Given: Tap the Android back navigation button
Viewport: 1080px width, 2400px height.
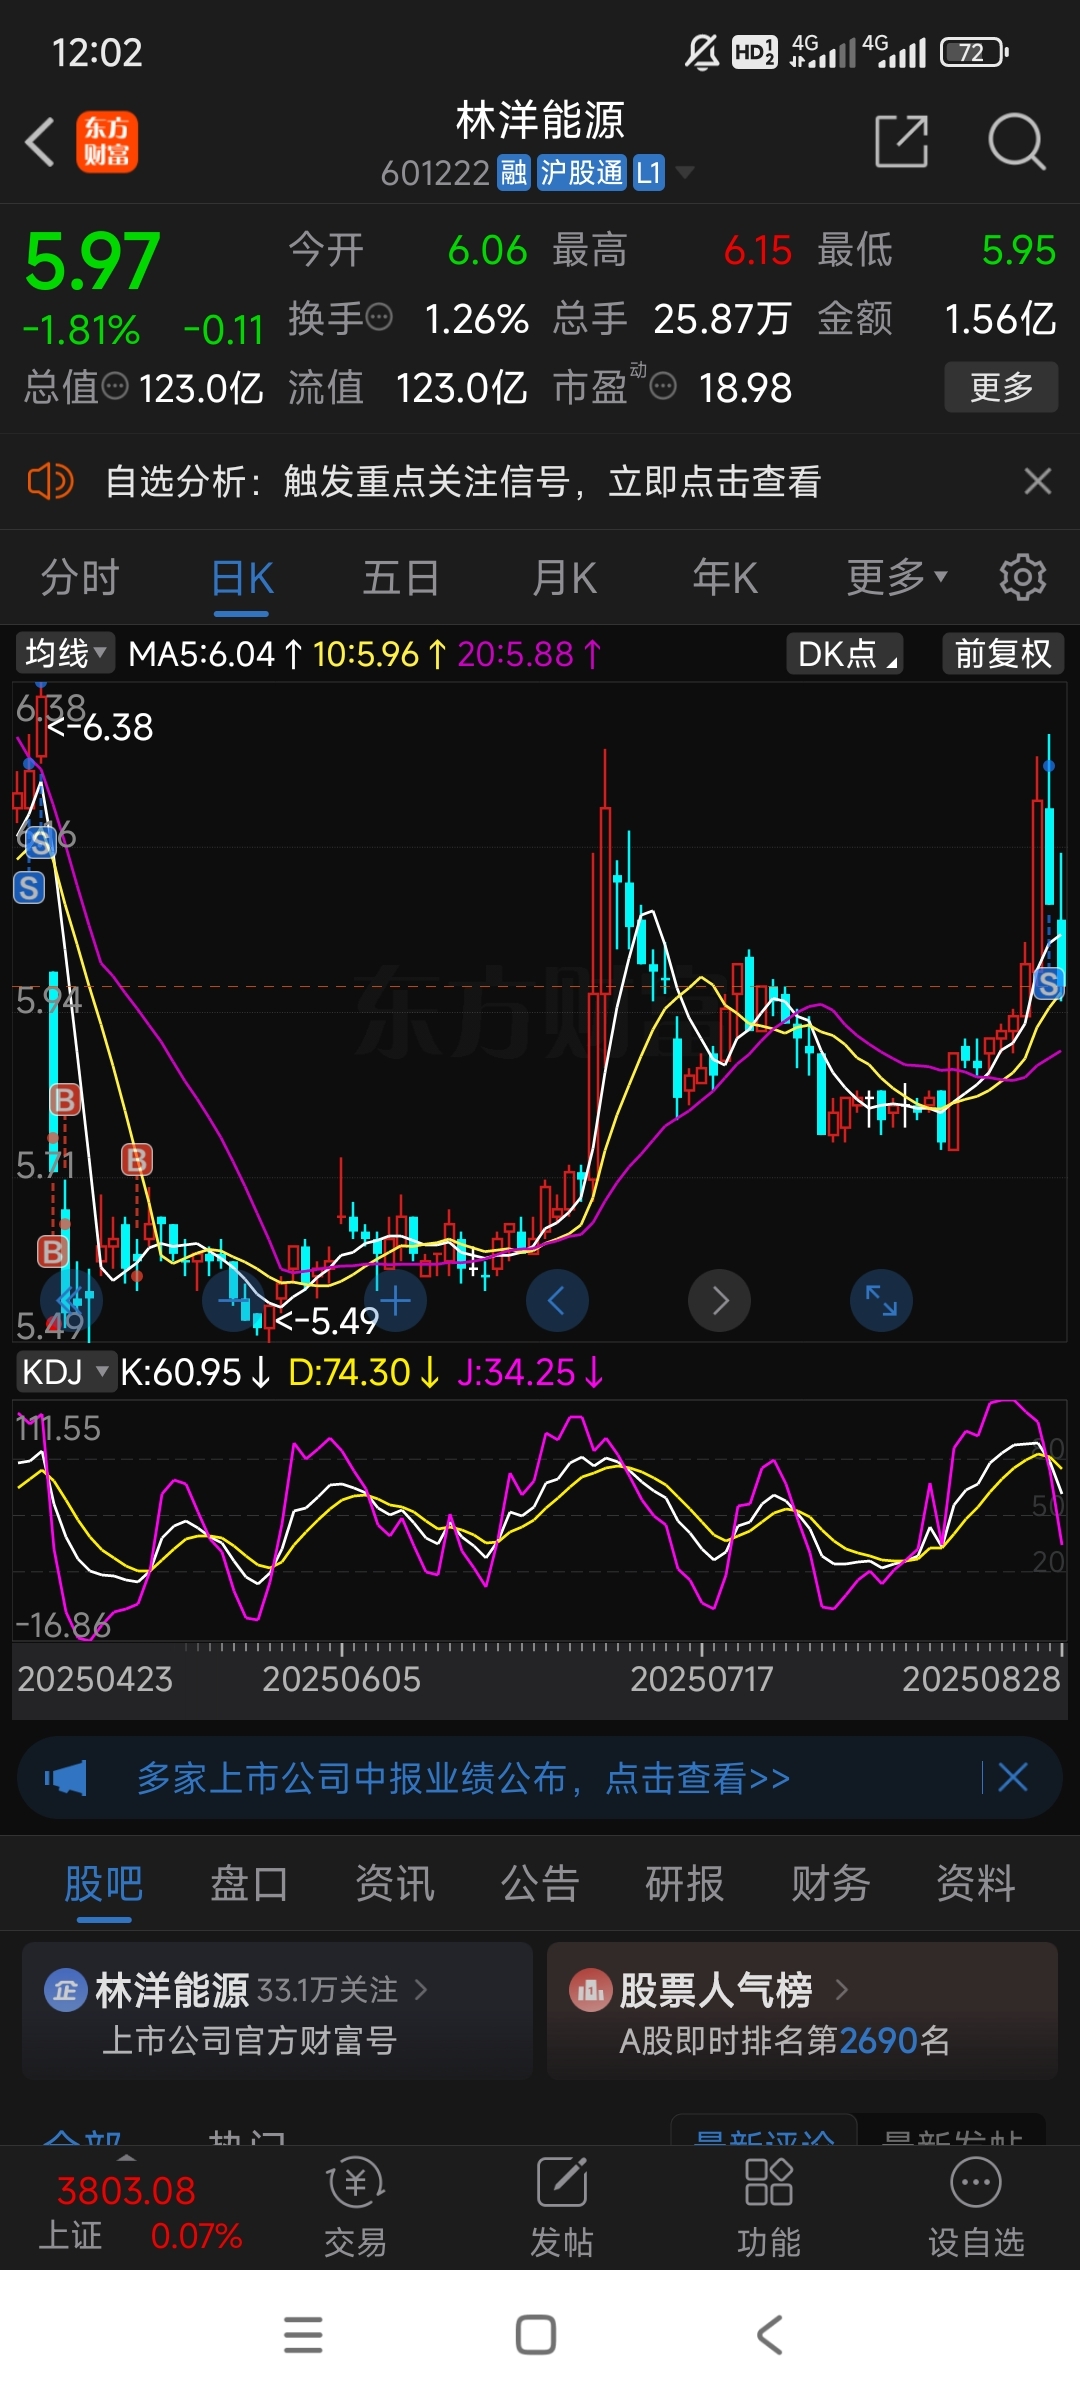Looking at the screenshot, I should [769, 2335].
